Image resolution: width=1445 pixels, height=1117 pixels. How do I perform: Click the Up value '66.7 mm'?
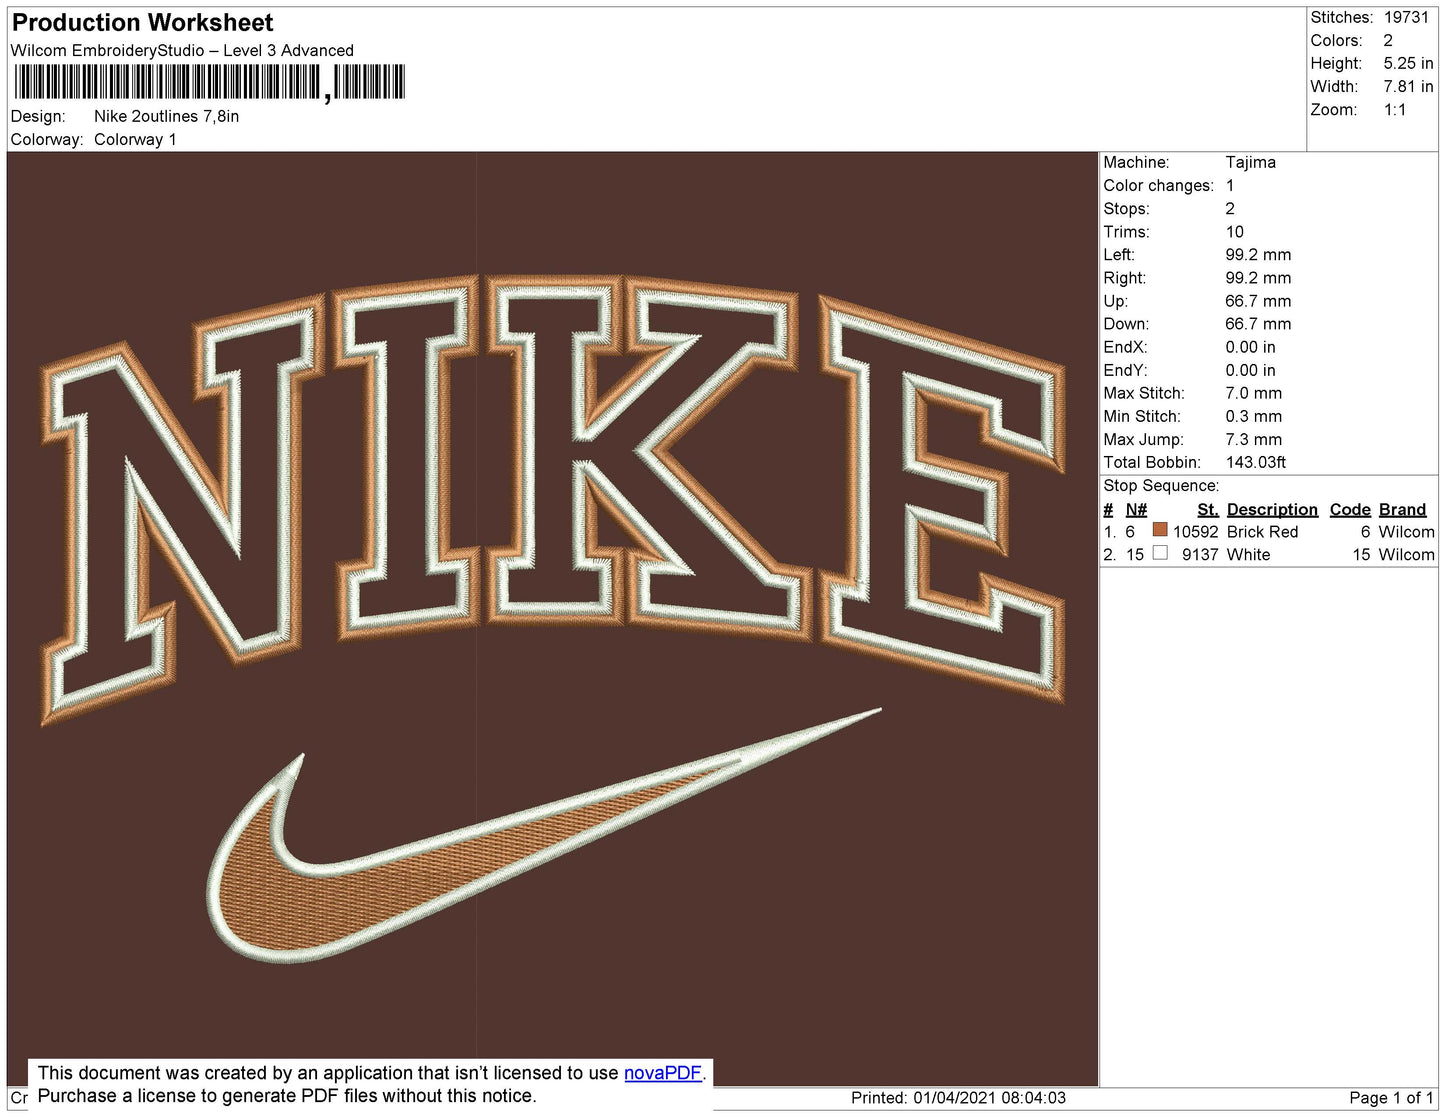tap(1258, 300)
